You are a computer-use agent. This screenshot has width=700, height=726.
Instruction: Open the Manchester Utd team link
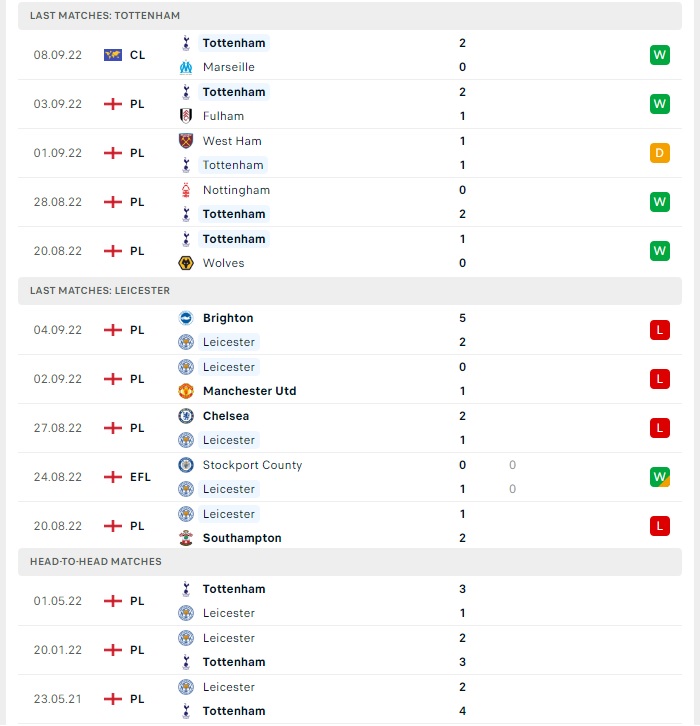250,391
